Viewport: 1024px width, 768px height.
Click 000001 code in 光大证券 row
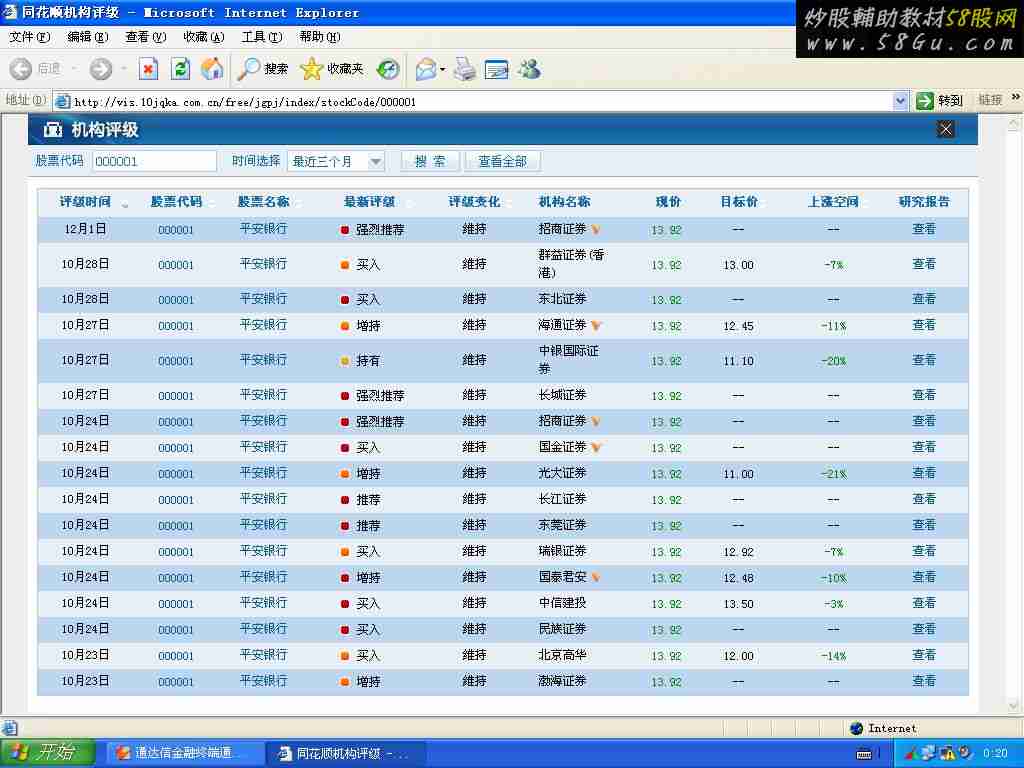[x=176, y=473]
